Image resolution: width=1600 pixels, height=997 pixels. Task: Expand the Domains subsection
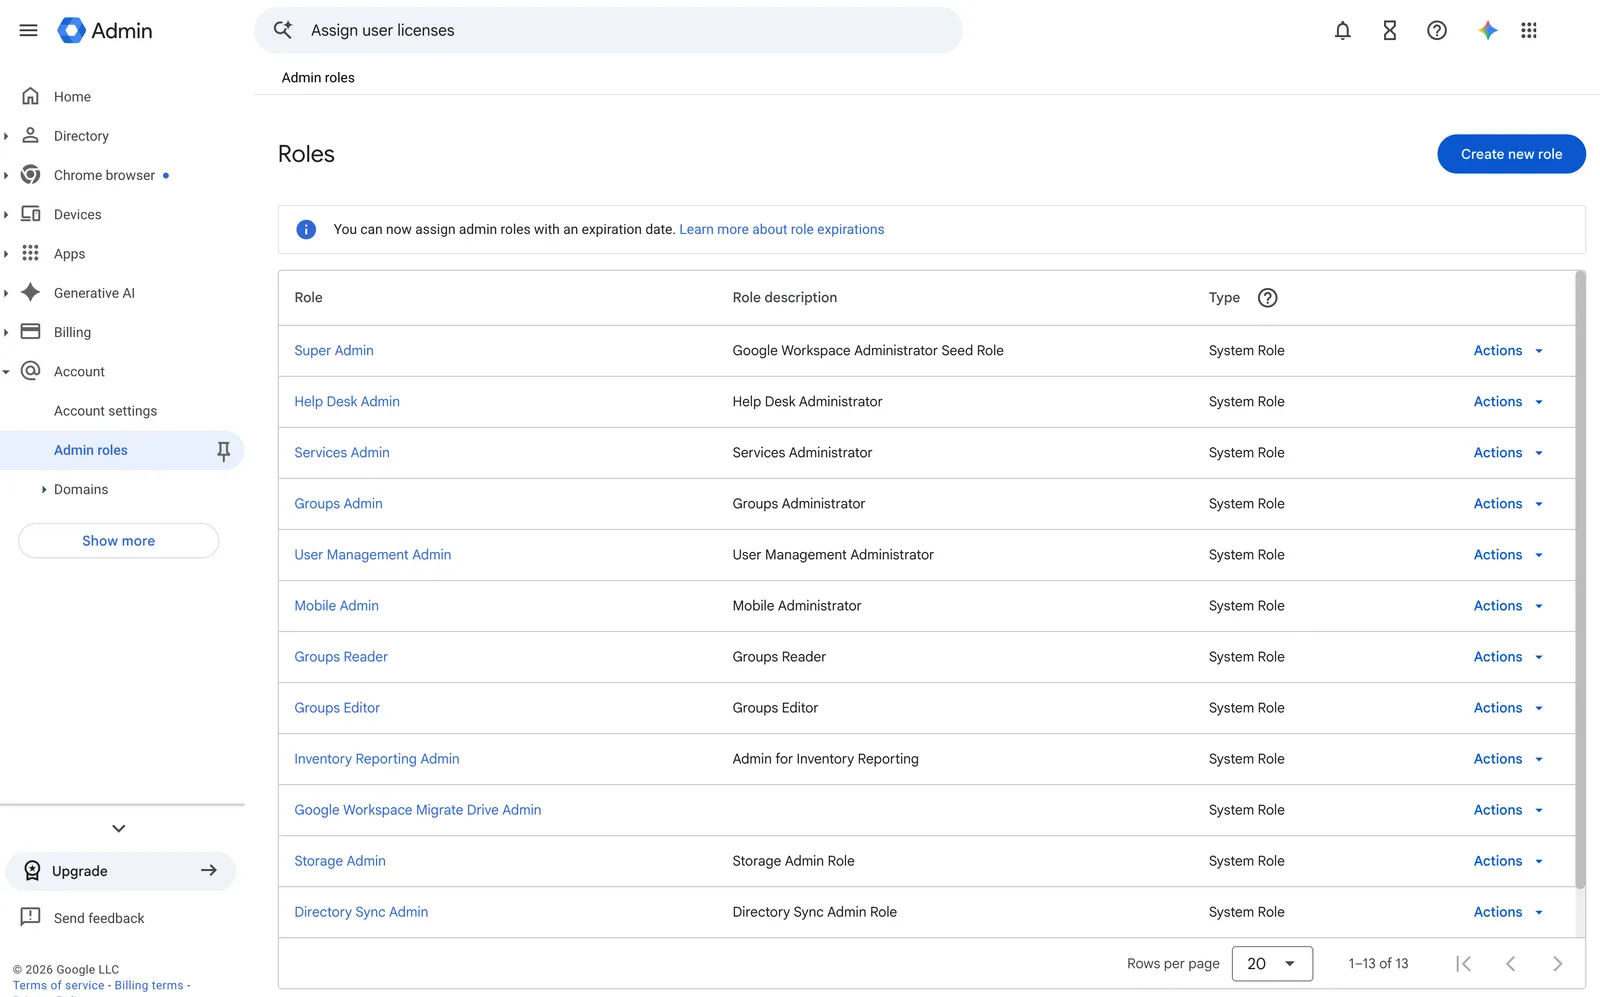pyautogui.click(x=44, y=490)
